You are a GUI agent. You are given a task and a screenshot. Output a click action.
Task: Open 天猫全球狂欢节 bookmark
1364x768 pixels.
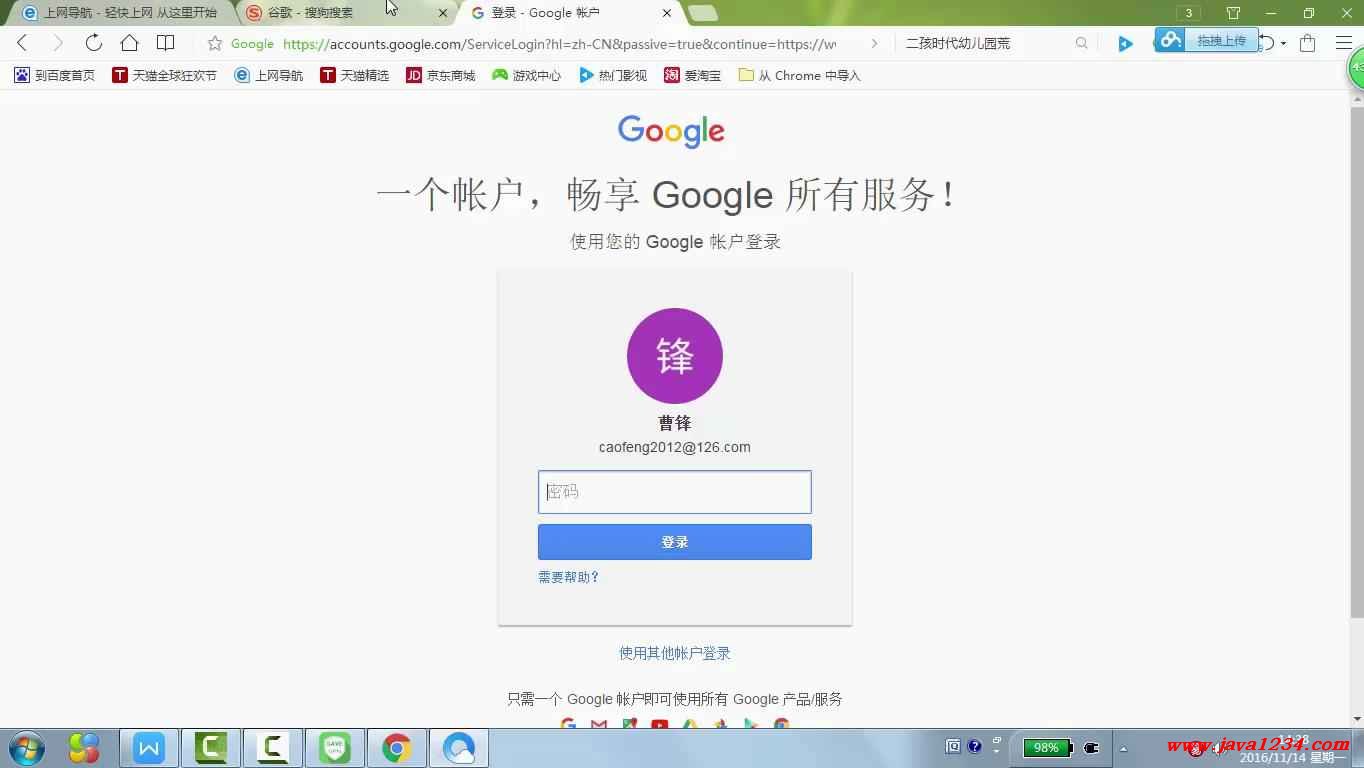[164, 75]
